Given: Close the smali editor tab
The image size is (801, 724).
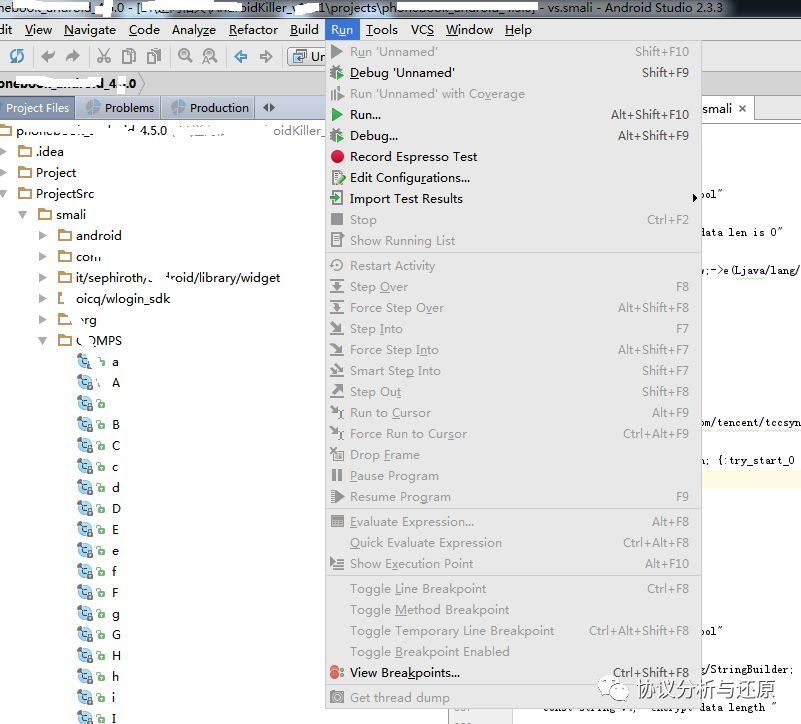Looking at the screenshot, I should pos(742,108).
